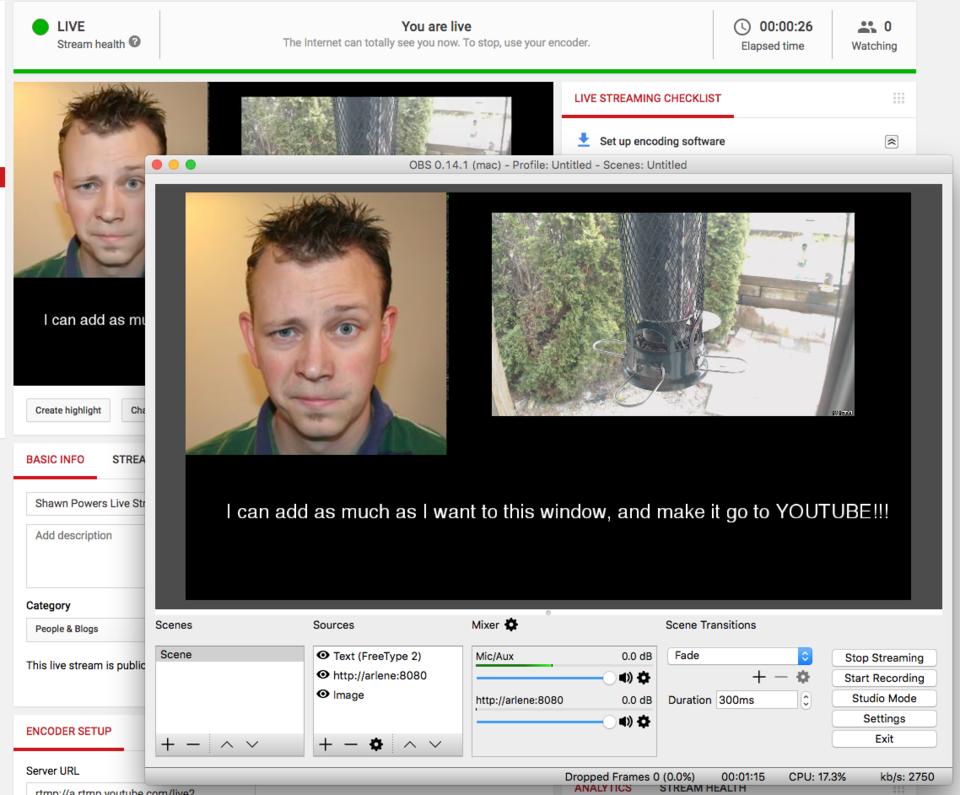The image size is (960, 795).
Task: Hide the Text (FreeType 2) source
Action: point(324,656)
